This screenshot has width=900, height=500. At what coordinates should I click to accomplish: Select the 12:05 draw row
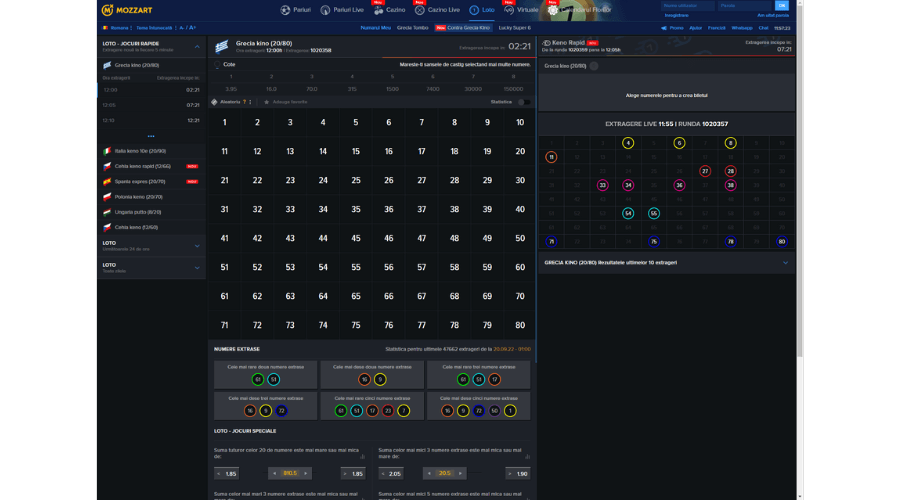click(152, 105)
